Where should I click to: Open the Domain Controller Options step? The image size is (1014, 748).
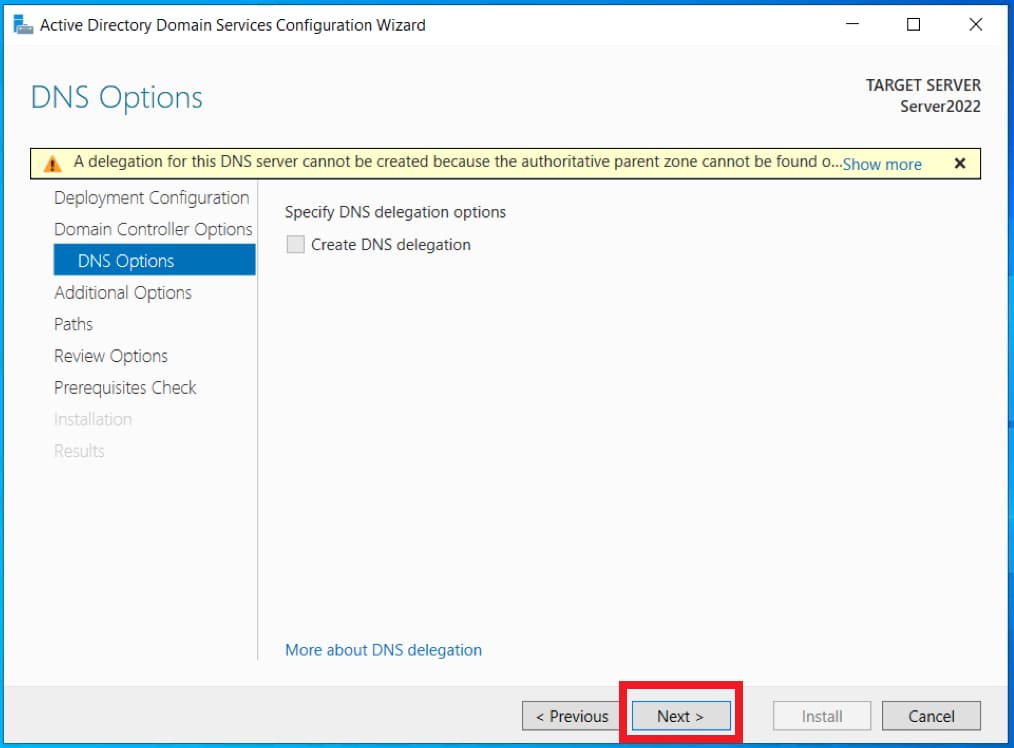(153, 229)
